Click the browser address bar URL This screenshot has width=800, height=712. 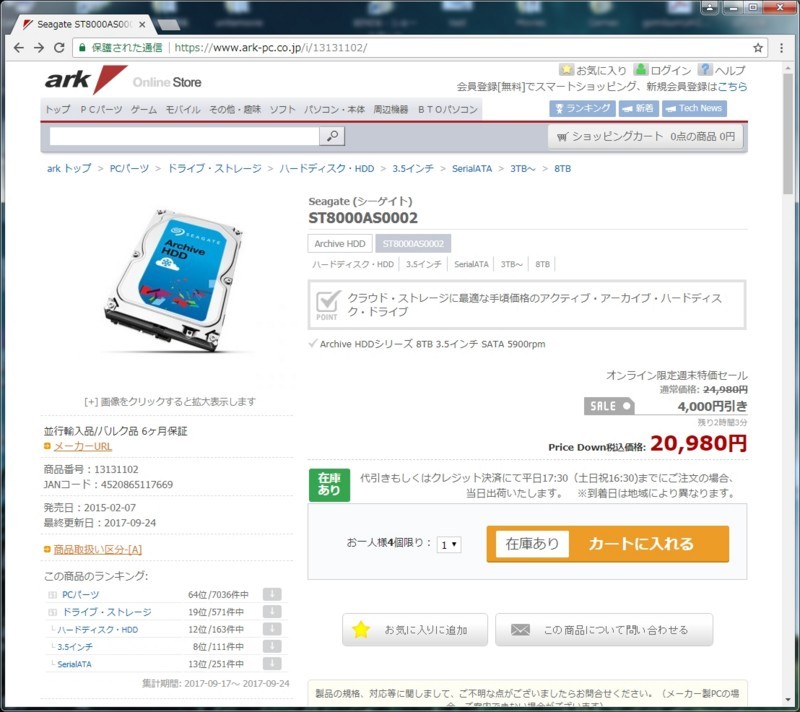270,48
